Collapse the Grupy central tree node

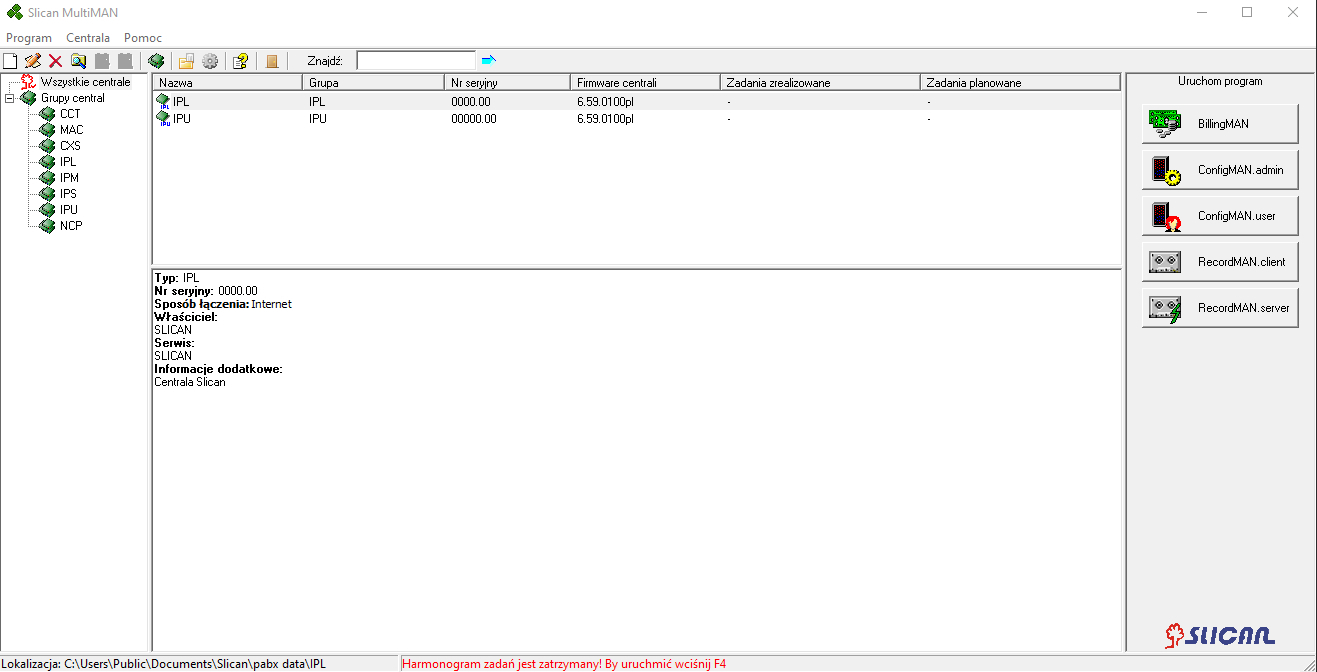[9, 98]
